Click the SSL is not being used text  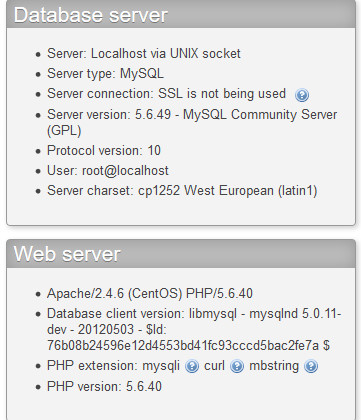tap(222, 94)
